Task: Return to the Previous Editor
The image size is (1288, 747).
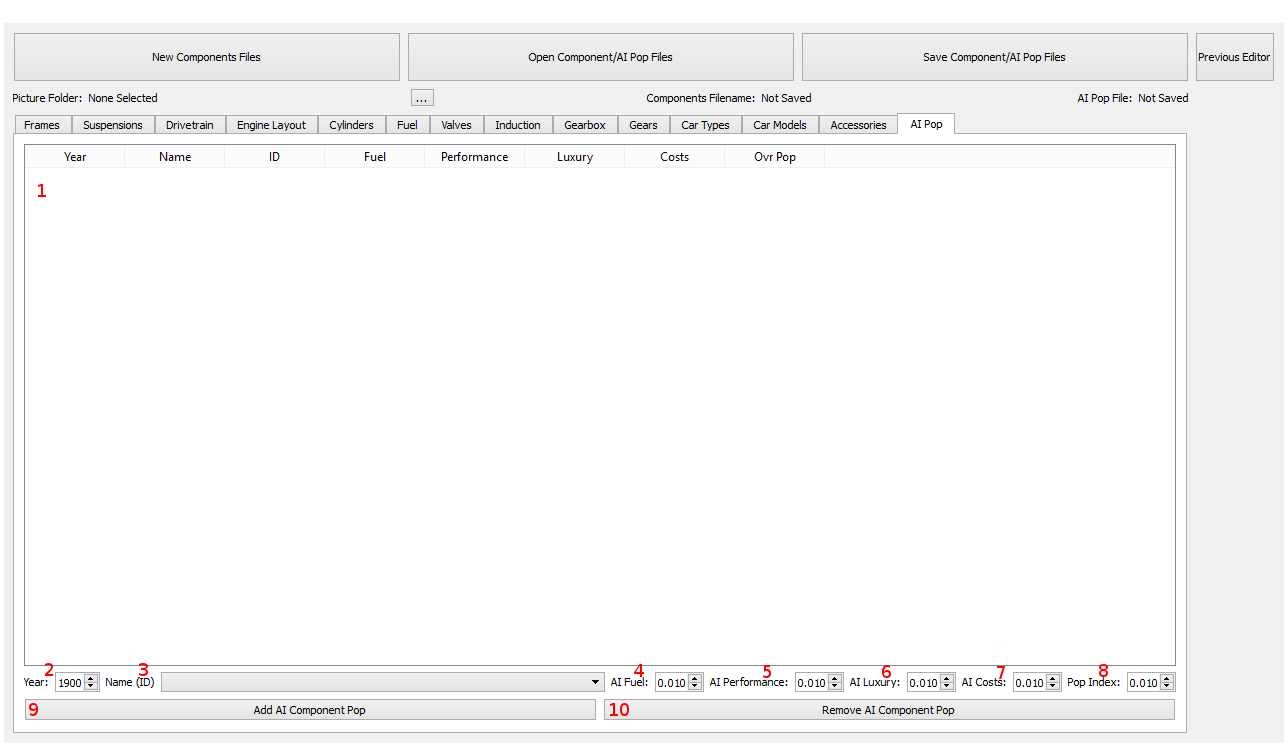Action: 1234,57
